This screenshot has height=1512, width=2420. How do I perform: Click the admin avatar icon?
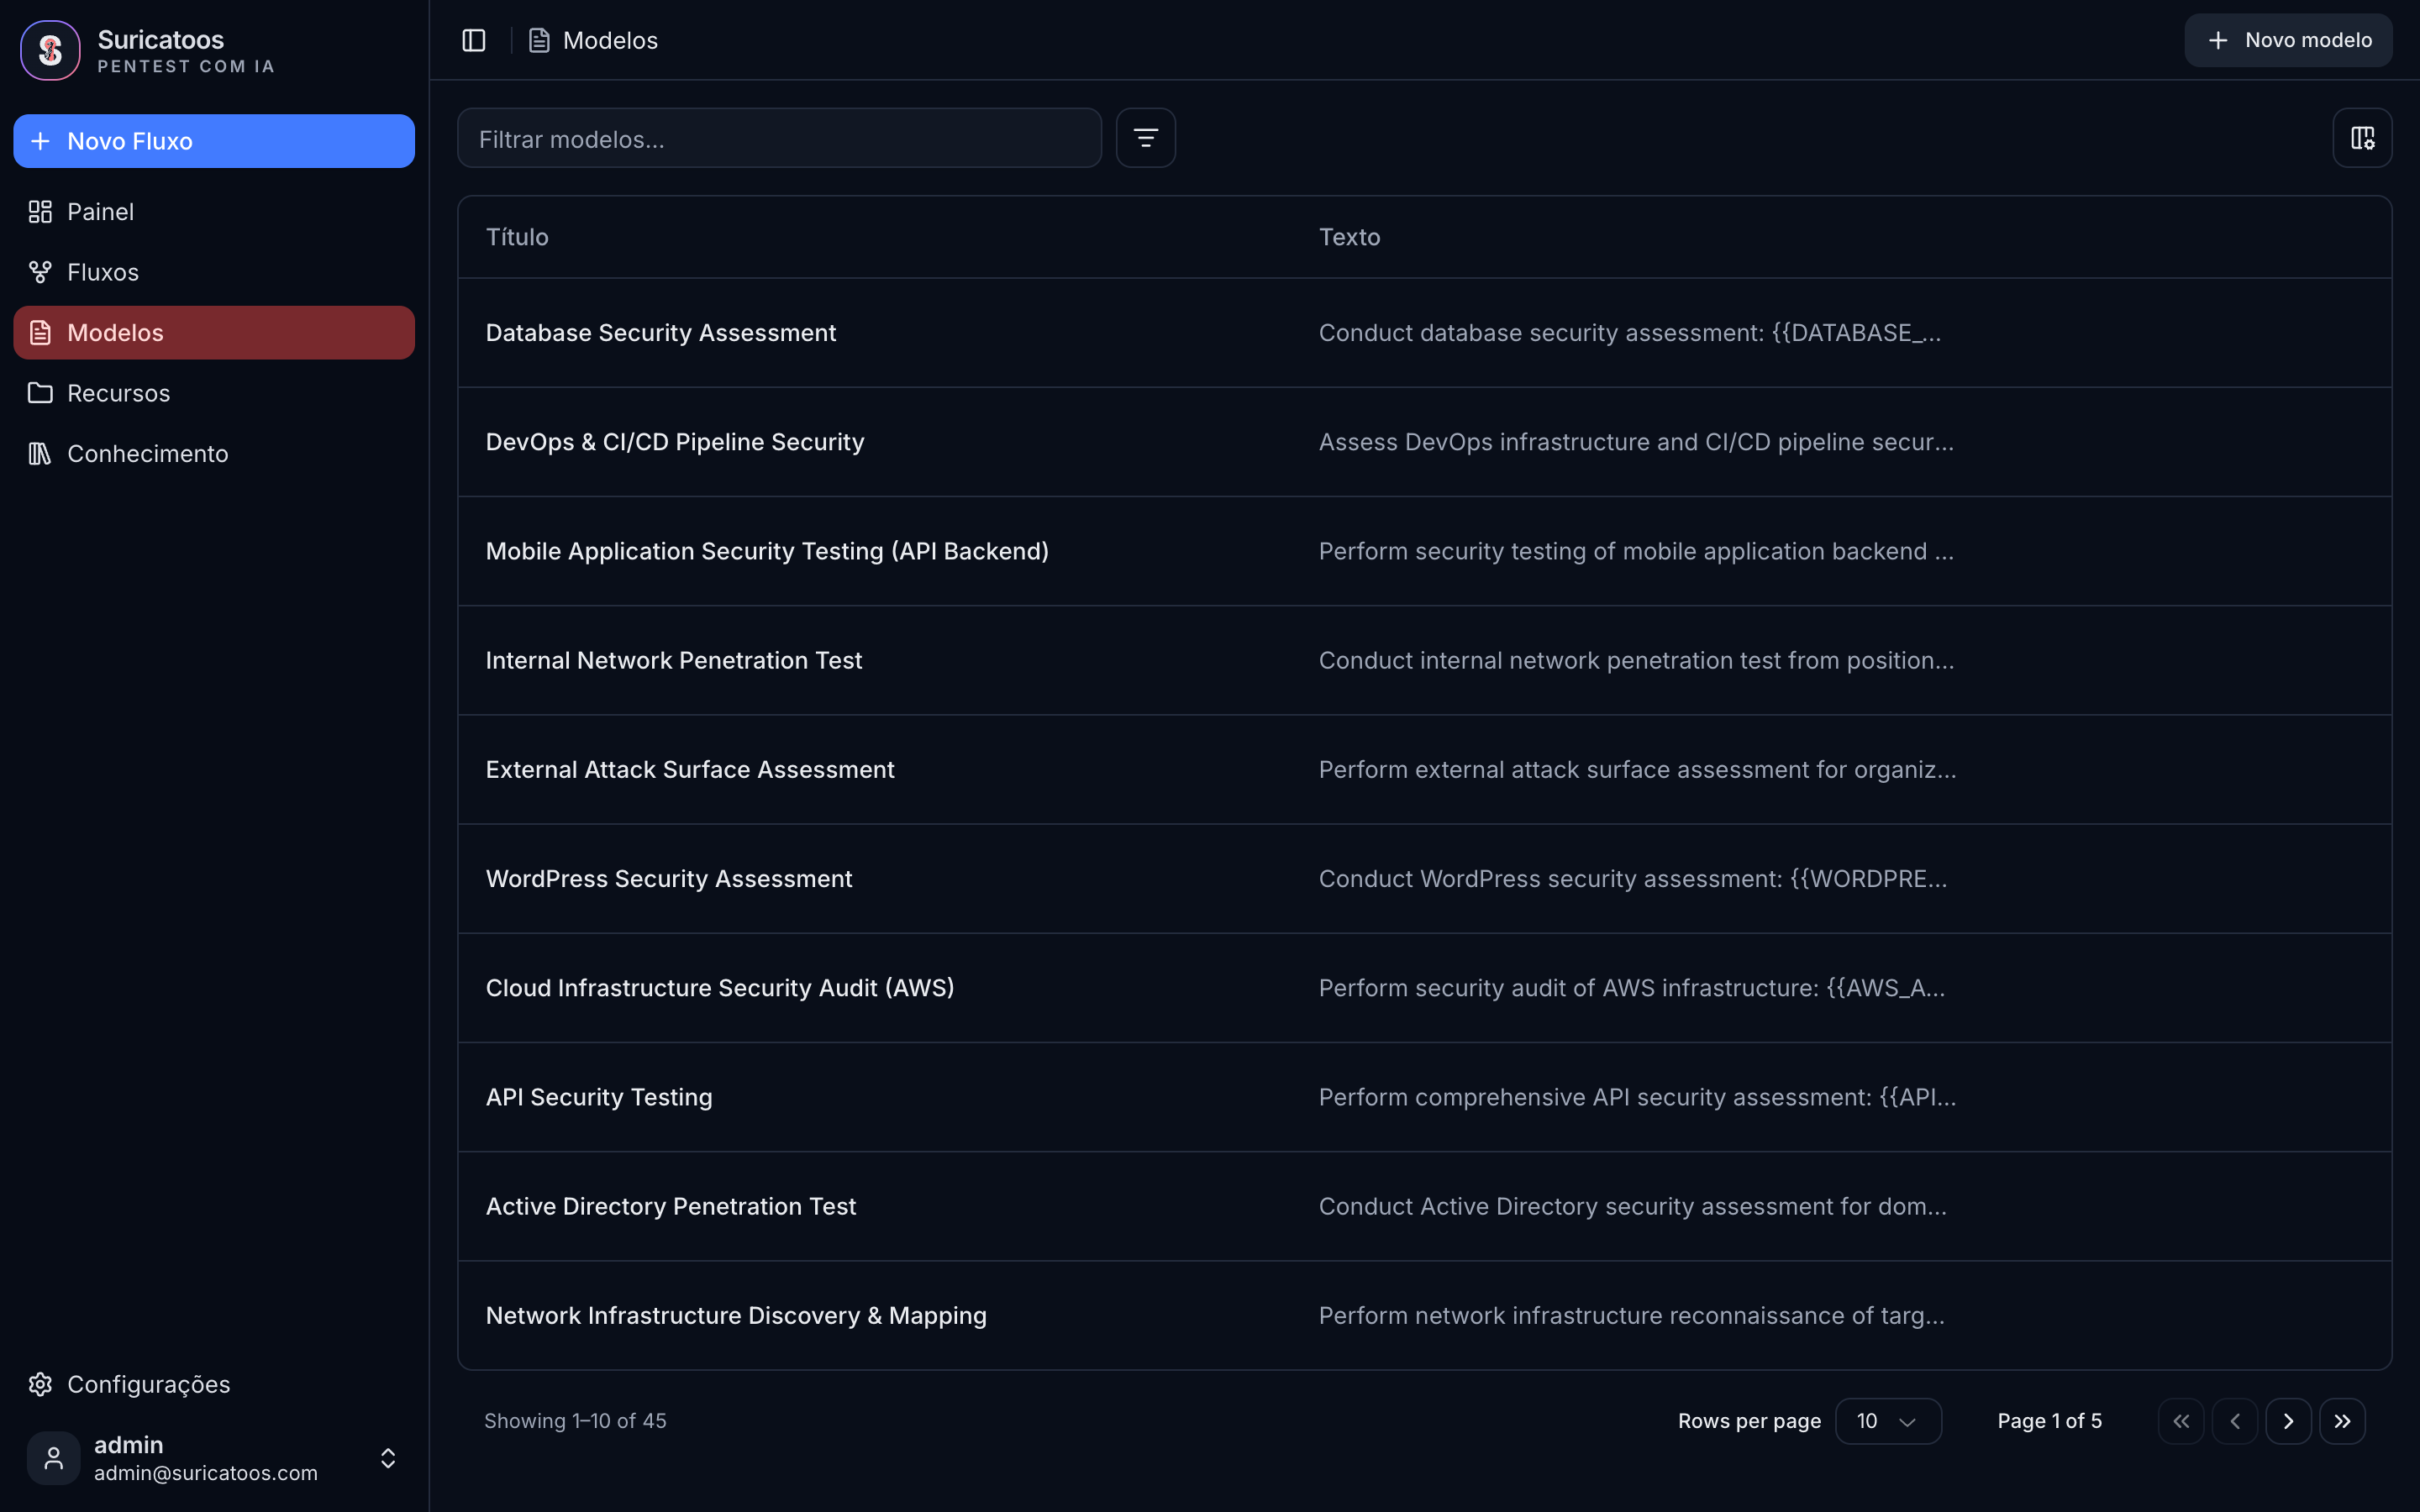pos(54,1458)
